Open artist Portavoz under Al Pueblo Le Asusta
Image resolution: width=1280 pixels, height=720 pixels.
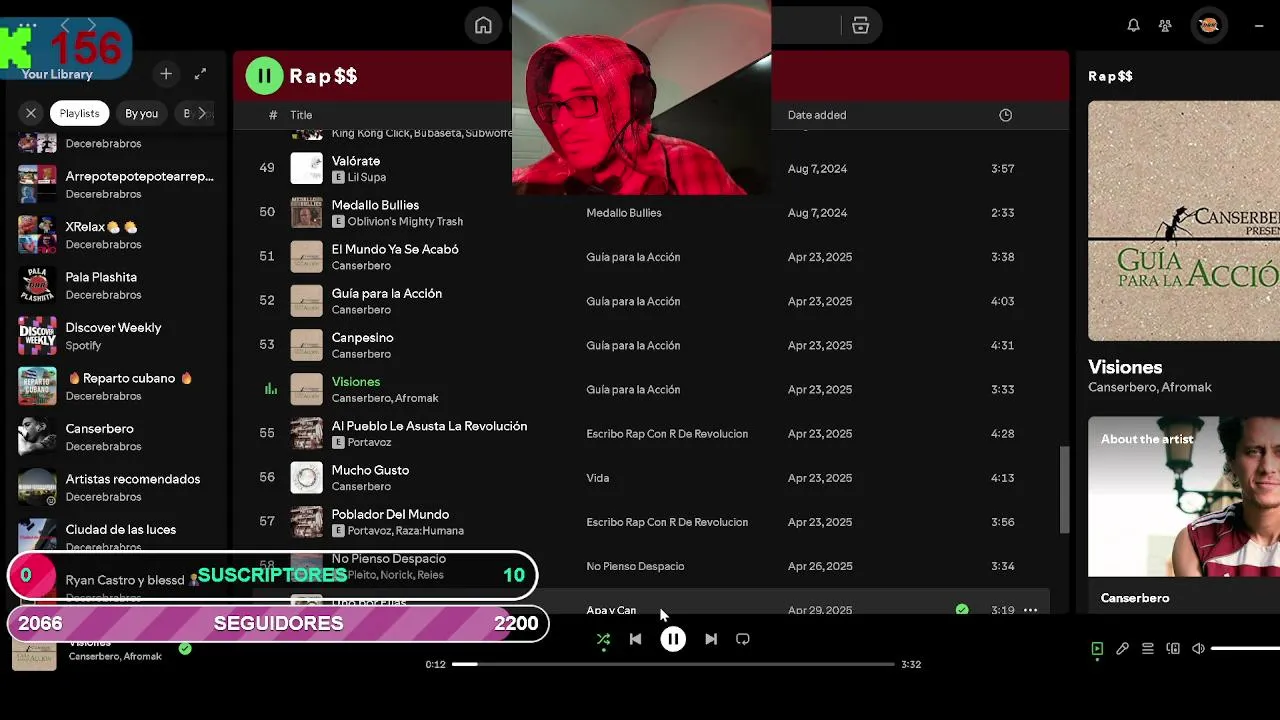pyautogui.click(x=369, y=442)
